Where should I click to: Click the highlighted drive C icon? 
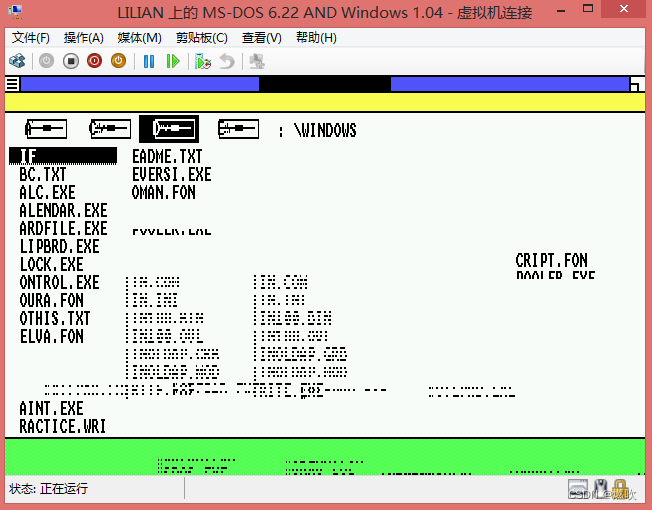pos(169,129)
